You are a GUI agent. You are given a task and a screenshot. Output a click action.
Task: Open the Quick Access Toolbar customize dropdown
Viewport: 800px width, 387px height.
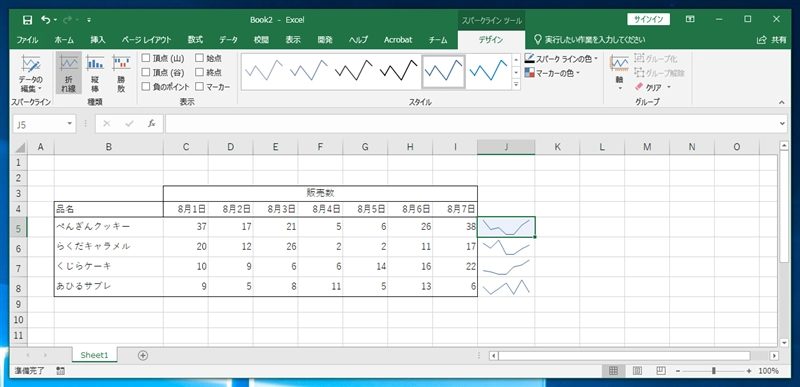tap(89, 20)
